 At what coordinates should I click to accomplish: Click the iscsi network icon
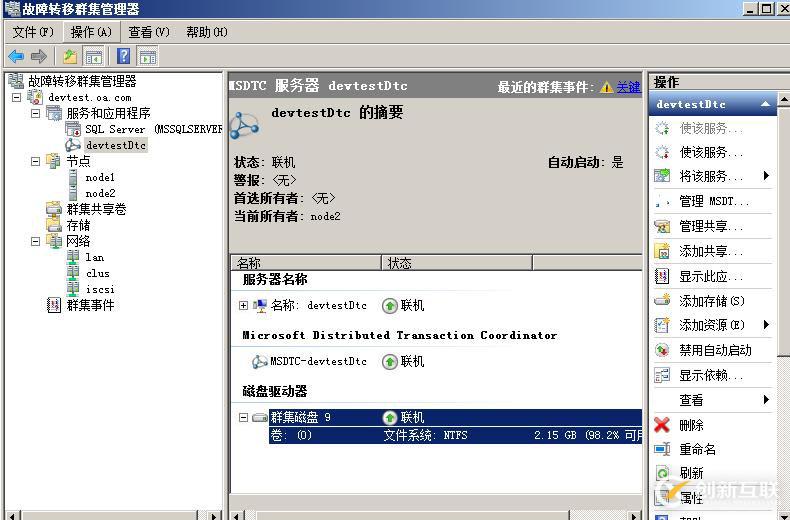pyautogui.click(x=74, y=289)
